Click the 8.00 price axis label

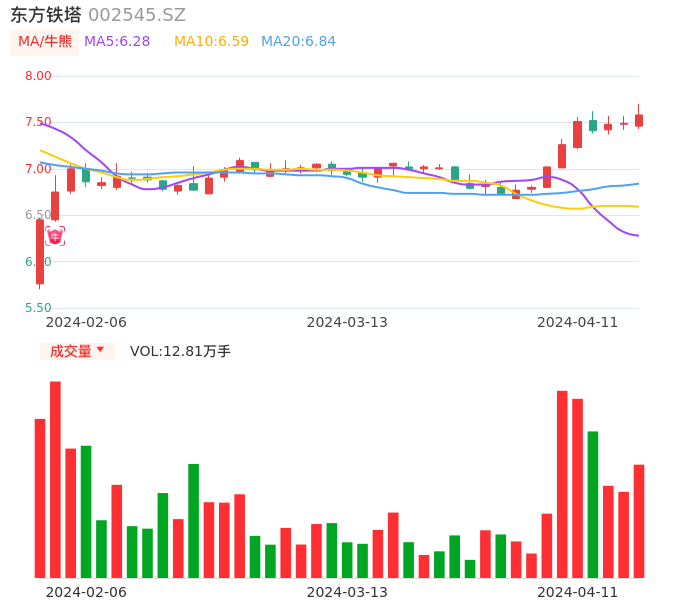(38, 76)
